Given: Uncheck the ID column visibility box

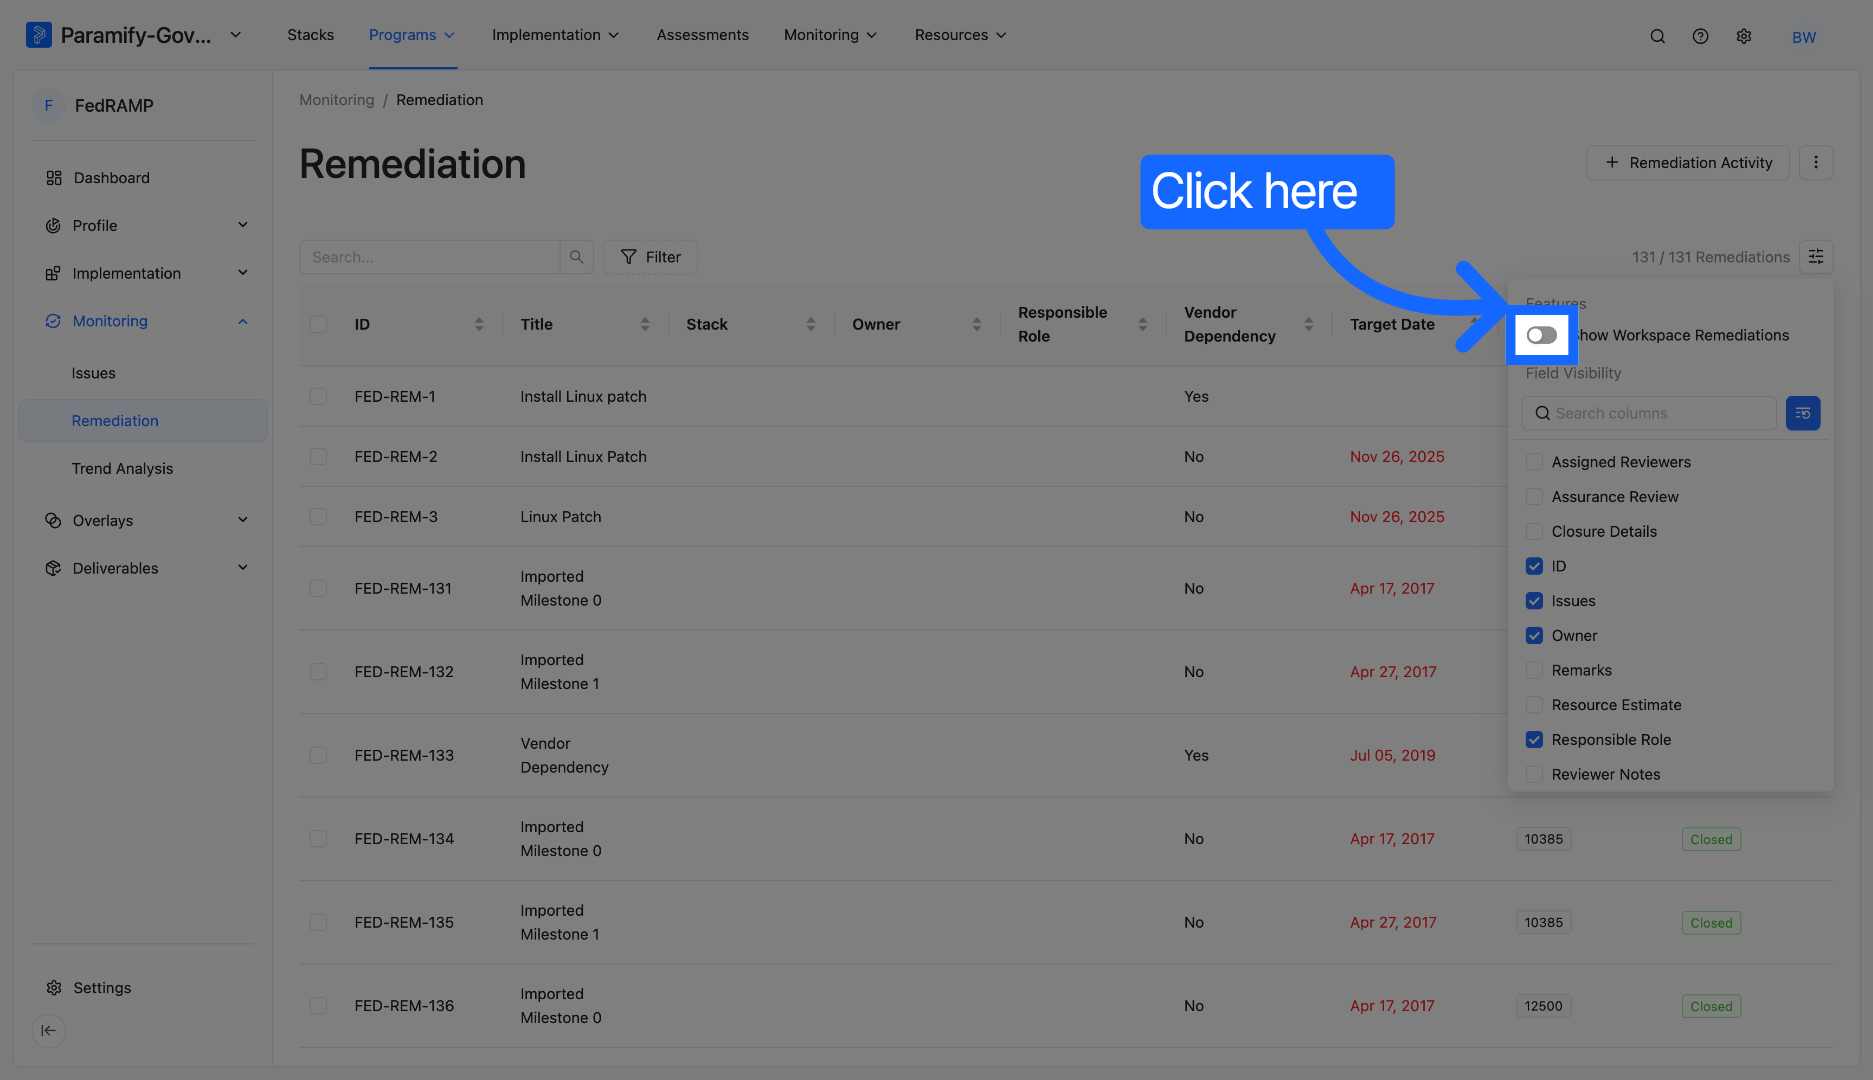Looking at the screenshot, I should 1534,566.
